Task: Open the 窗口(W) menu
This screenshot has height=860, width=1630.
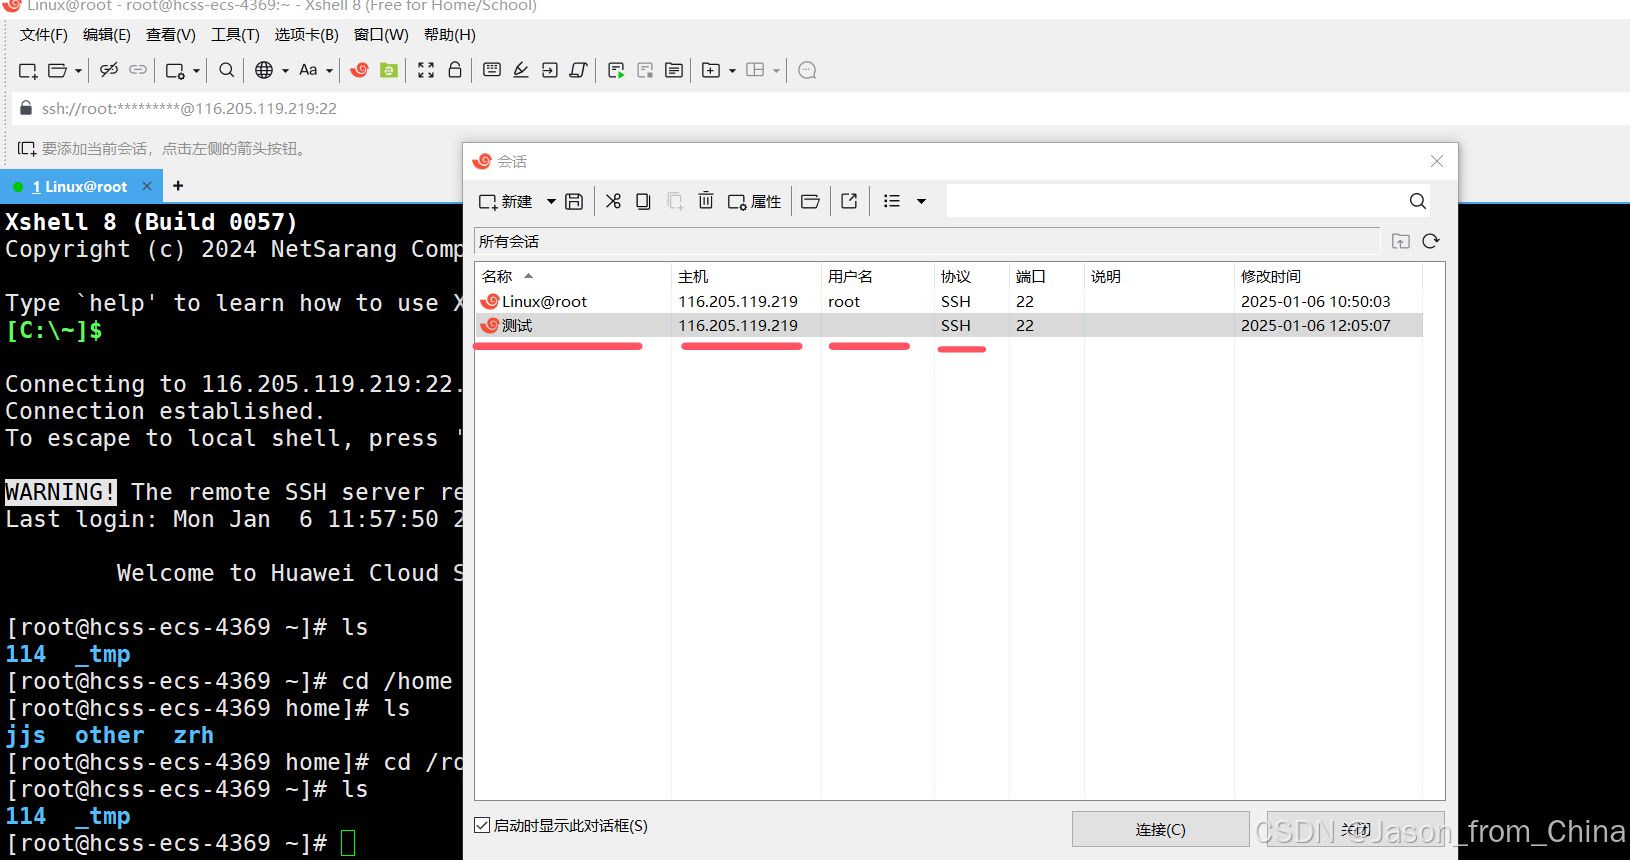Action: click(x=381, y=35)
